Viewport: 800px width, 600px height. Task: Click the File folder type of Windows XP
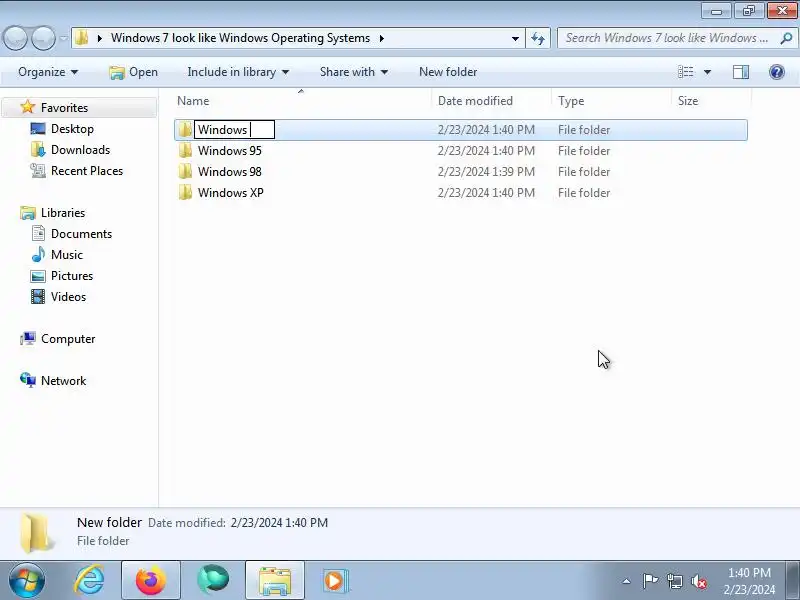(x=584, y=193)
